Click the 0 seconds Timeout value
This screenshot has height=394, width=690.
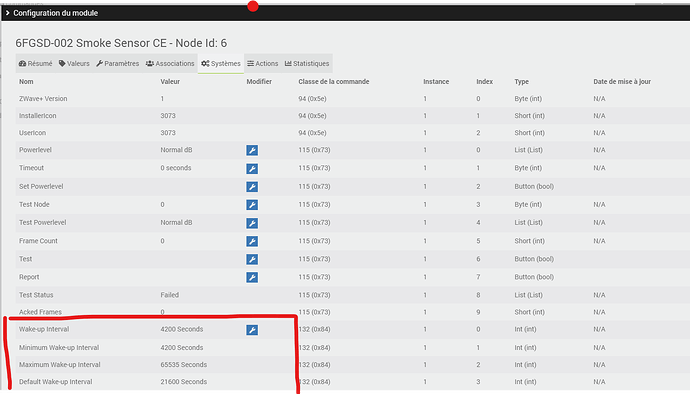coord(176,168)
